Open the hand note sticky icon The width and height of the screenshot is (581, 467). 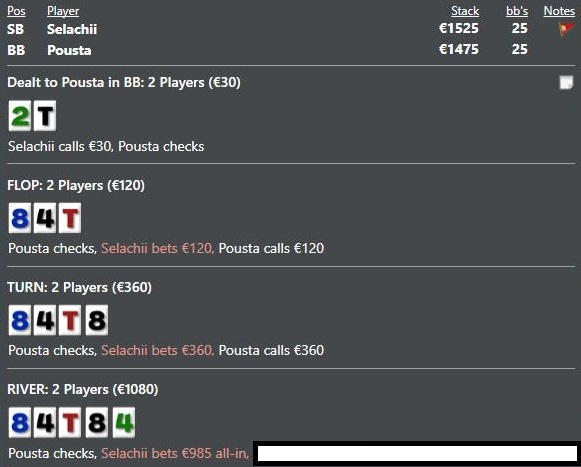point(566,82)
